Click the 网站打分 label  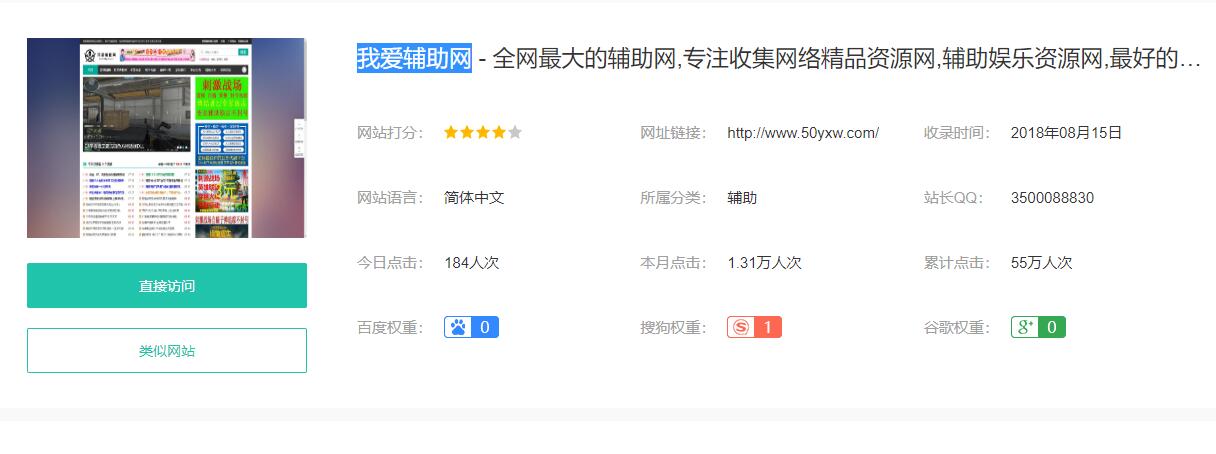tap(391, 133)
